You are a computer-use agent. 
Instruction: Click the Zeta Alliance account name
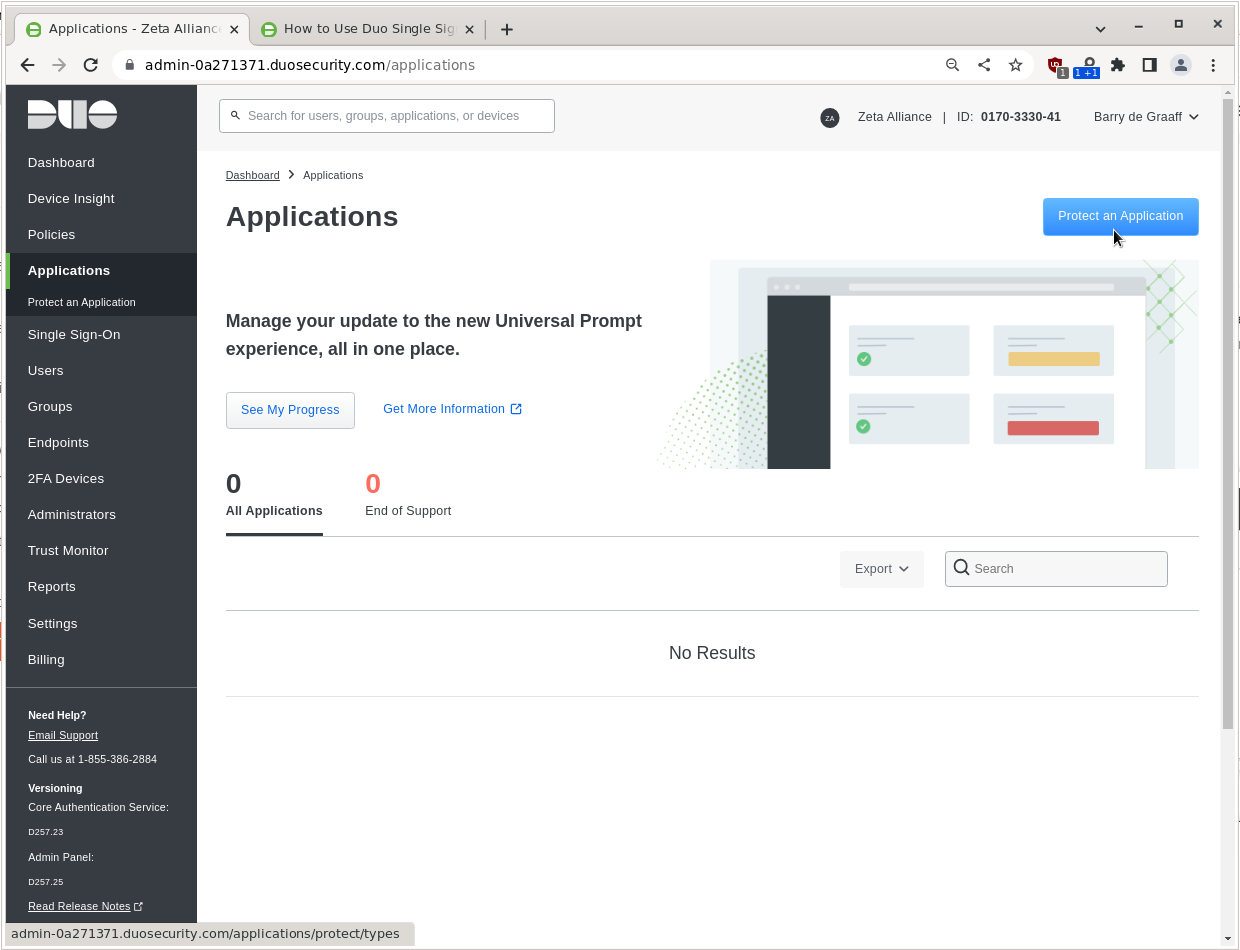coord(894,117)
